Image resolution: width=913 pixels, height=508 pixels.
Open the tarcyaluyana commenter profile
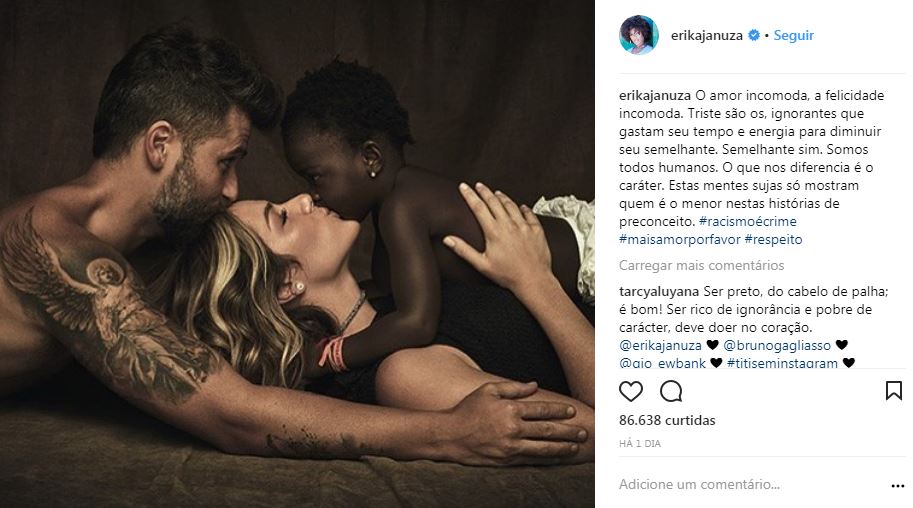(x=659, y=291)
